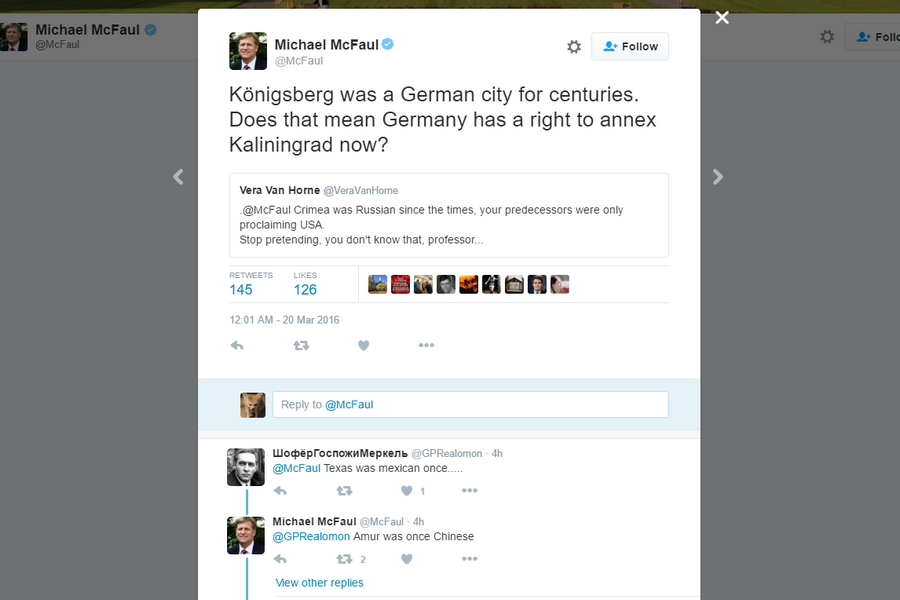View the 145 retweets count
The height and width of the screenshot is (600, 900).
(241, 289)
